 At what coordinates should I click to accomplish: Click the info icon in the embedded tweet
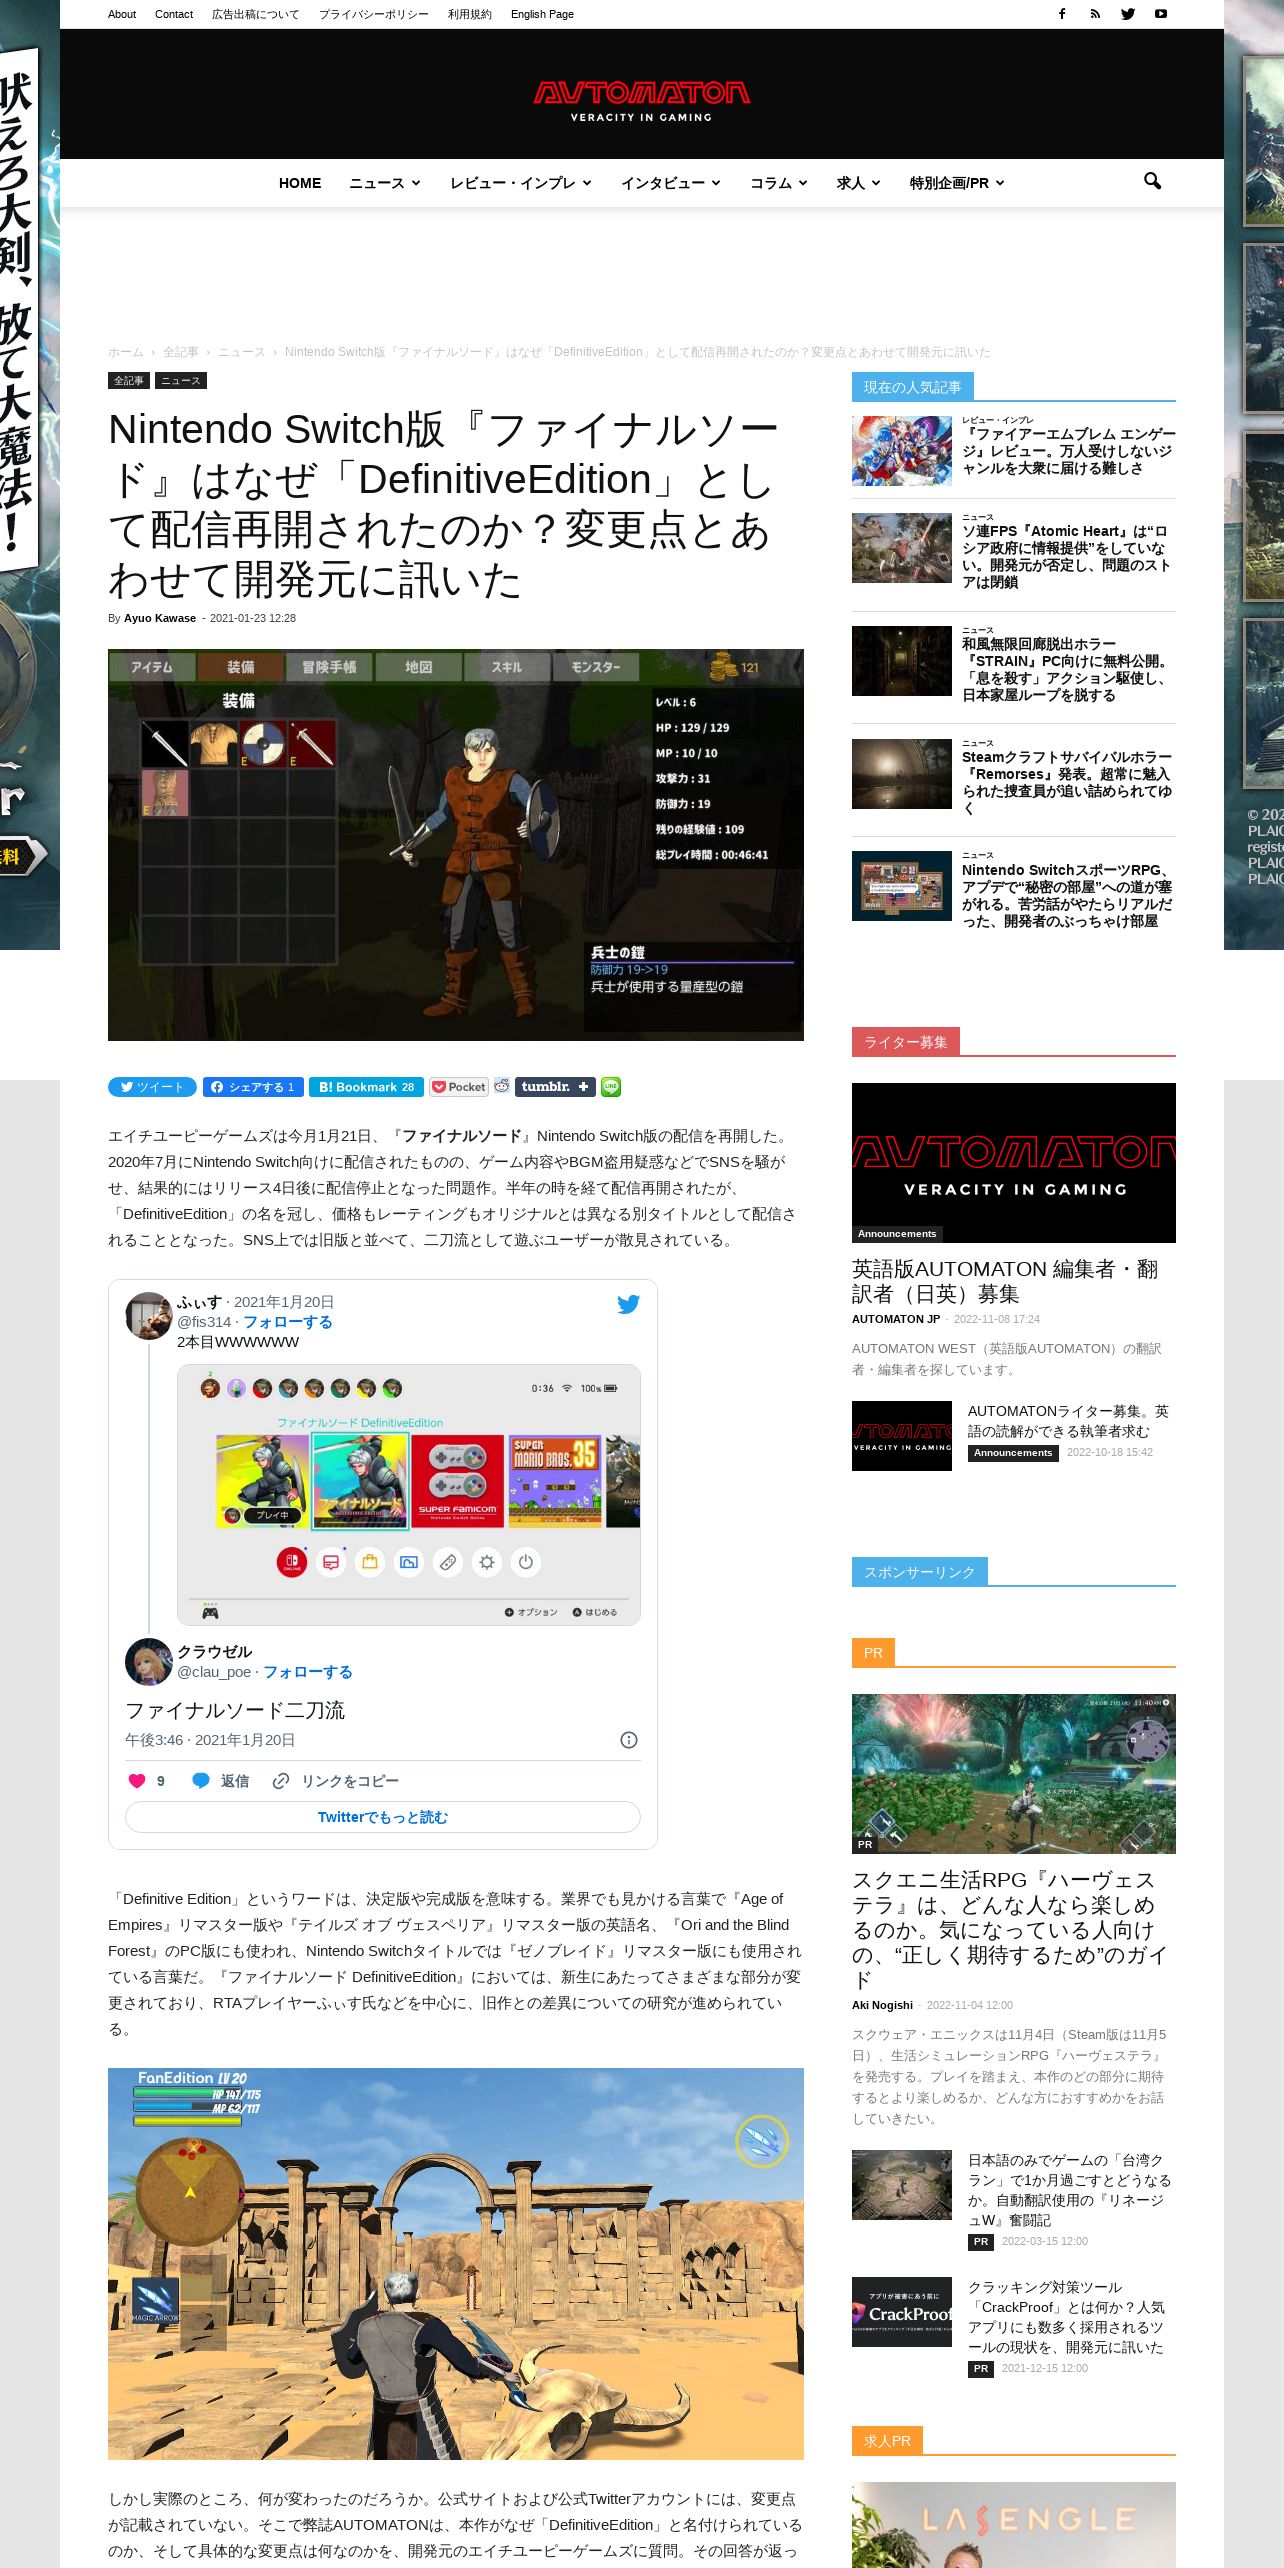629,1740
